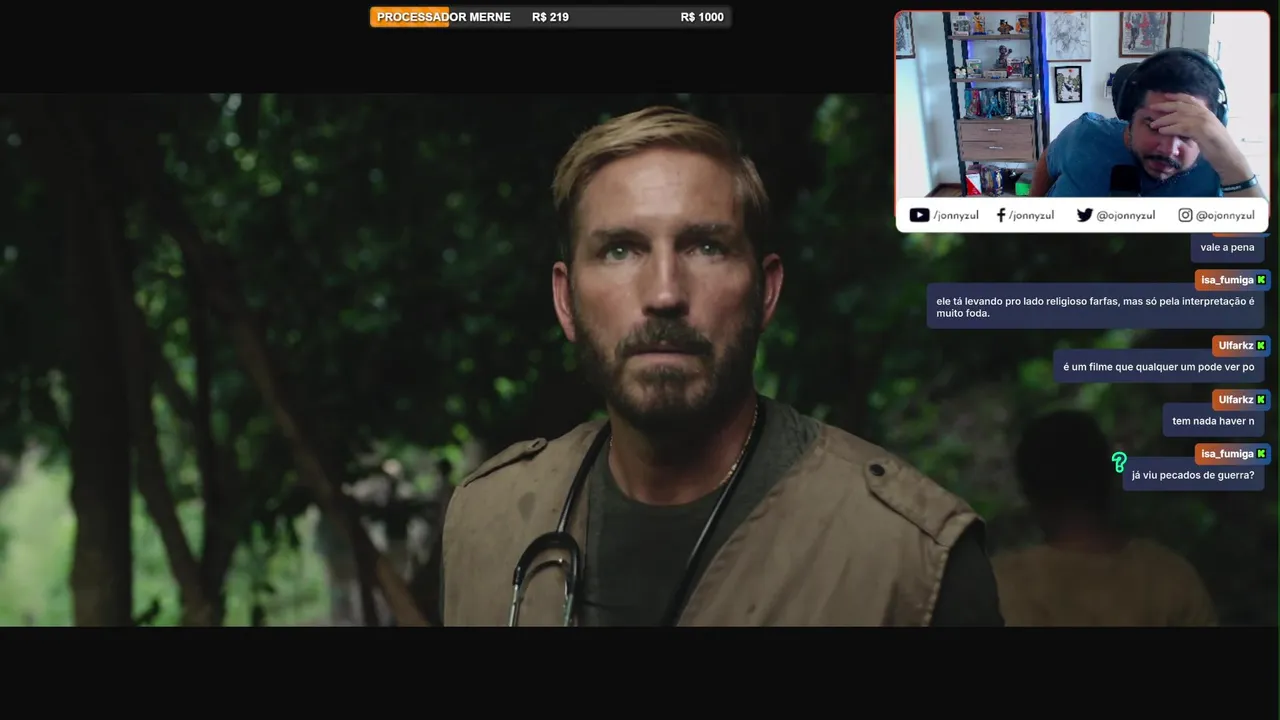Click badge on isa_fumiga 'pecados de guerra' message
Screen dimensions: 1280x720
1261,454
